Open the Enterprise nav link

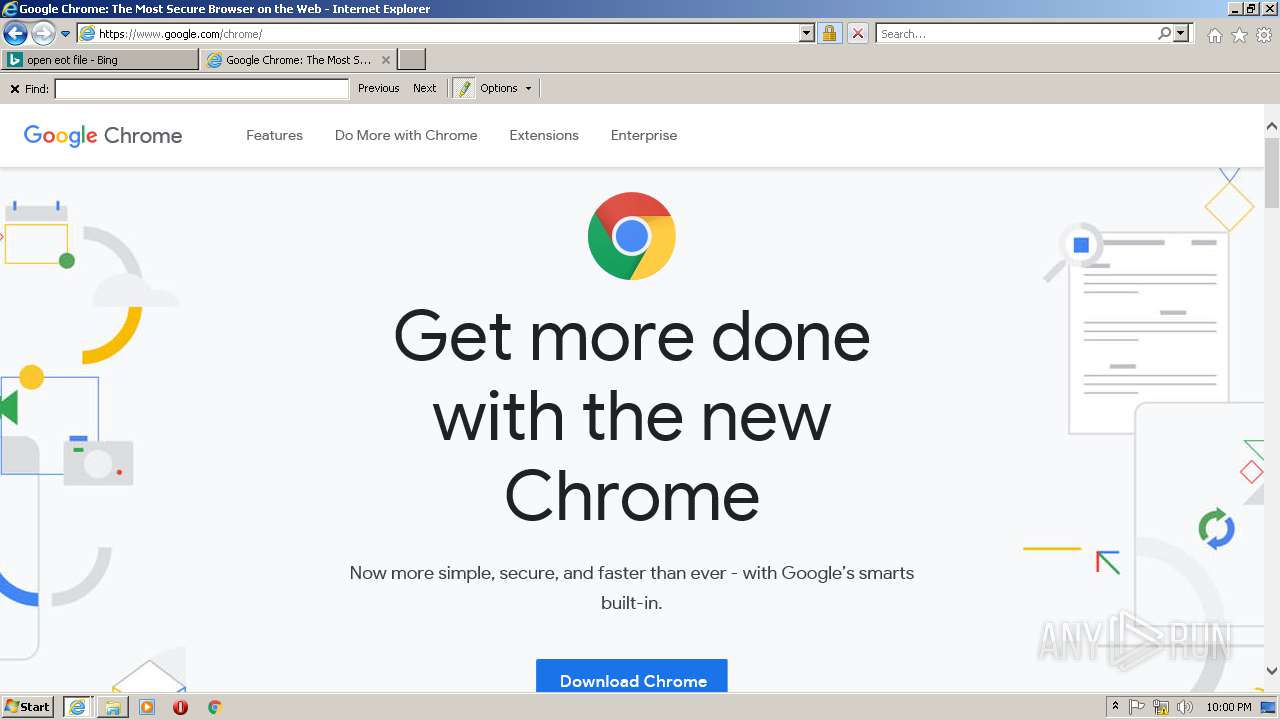(644, 135)
